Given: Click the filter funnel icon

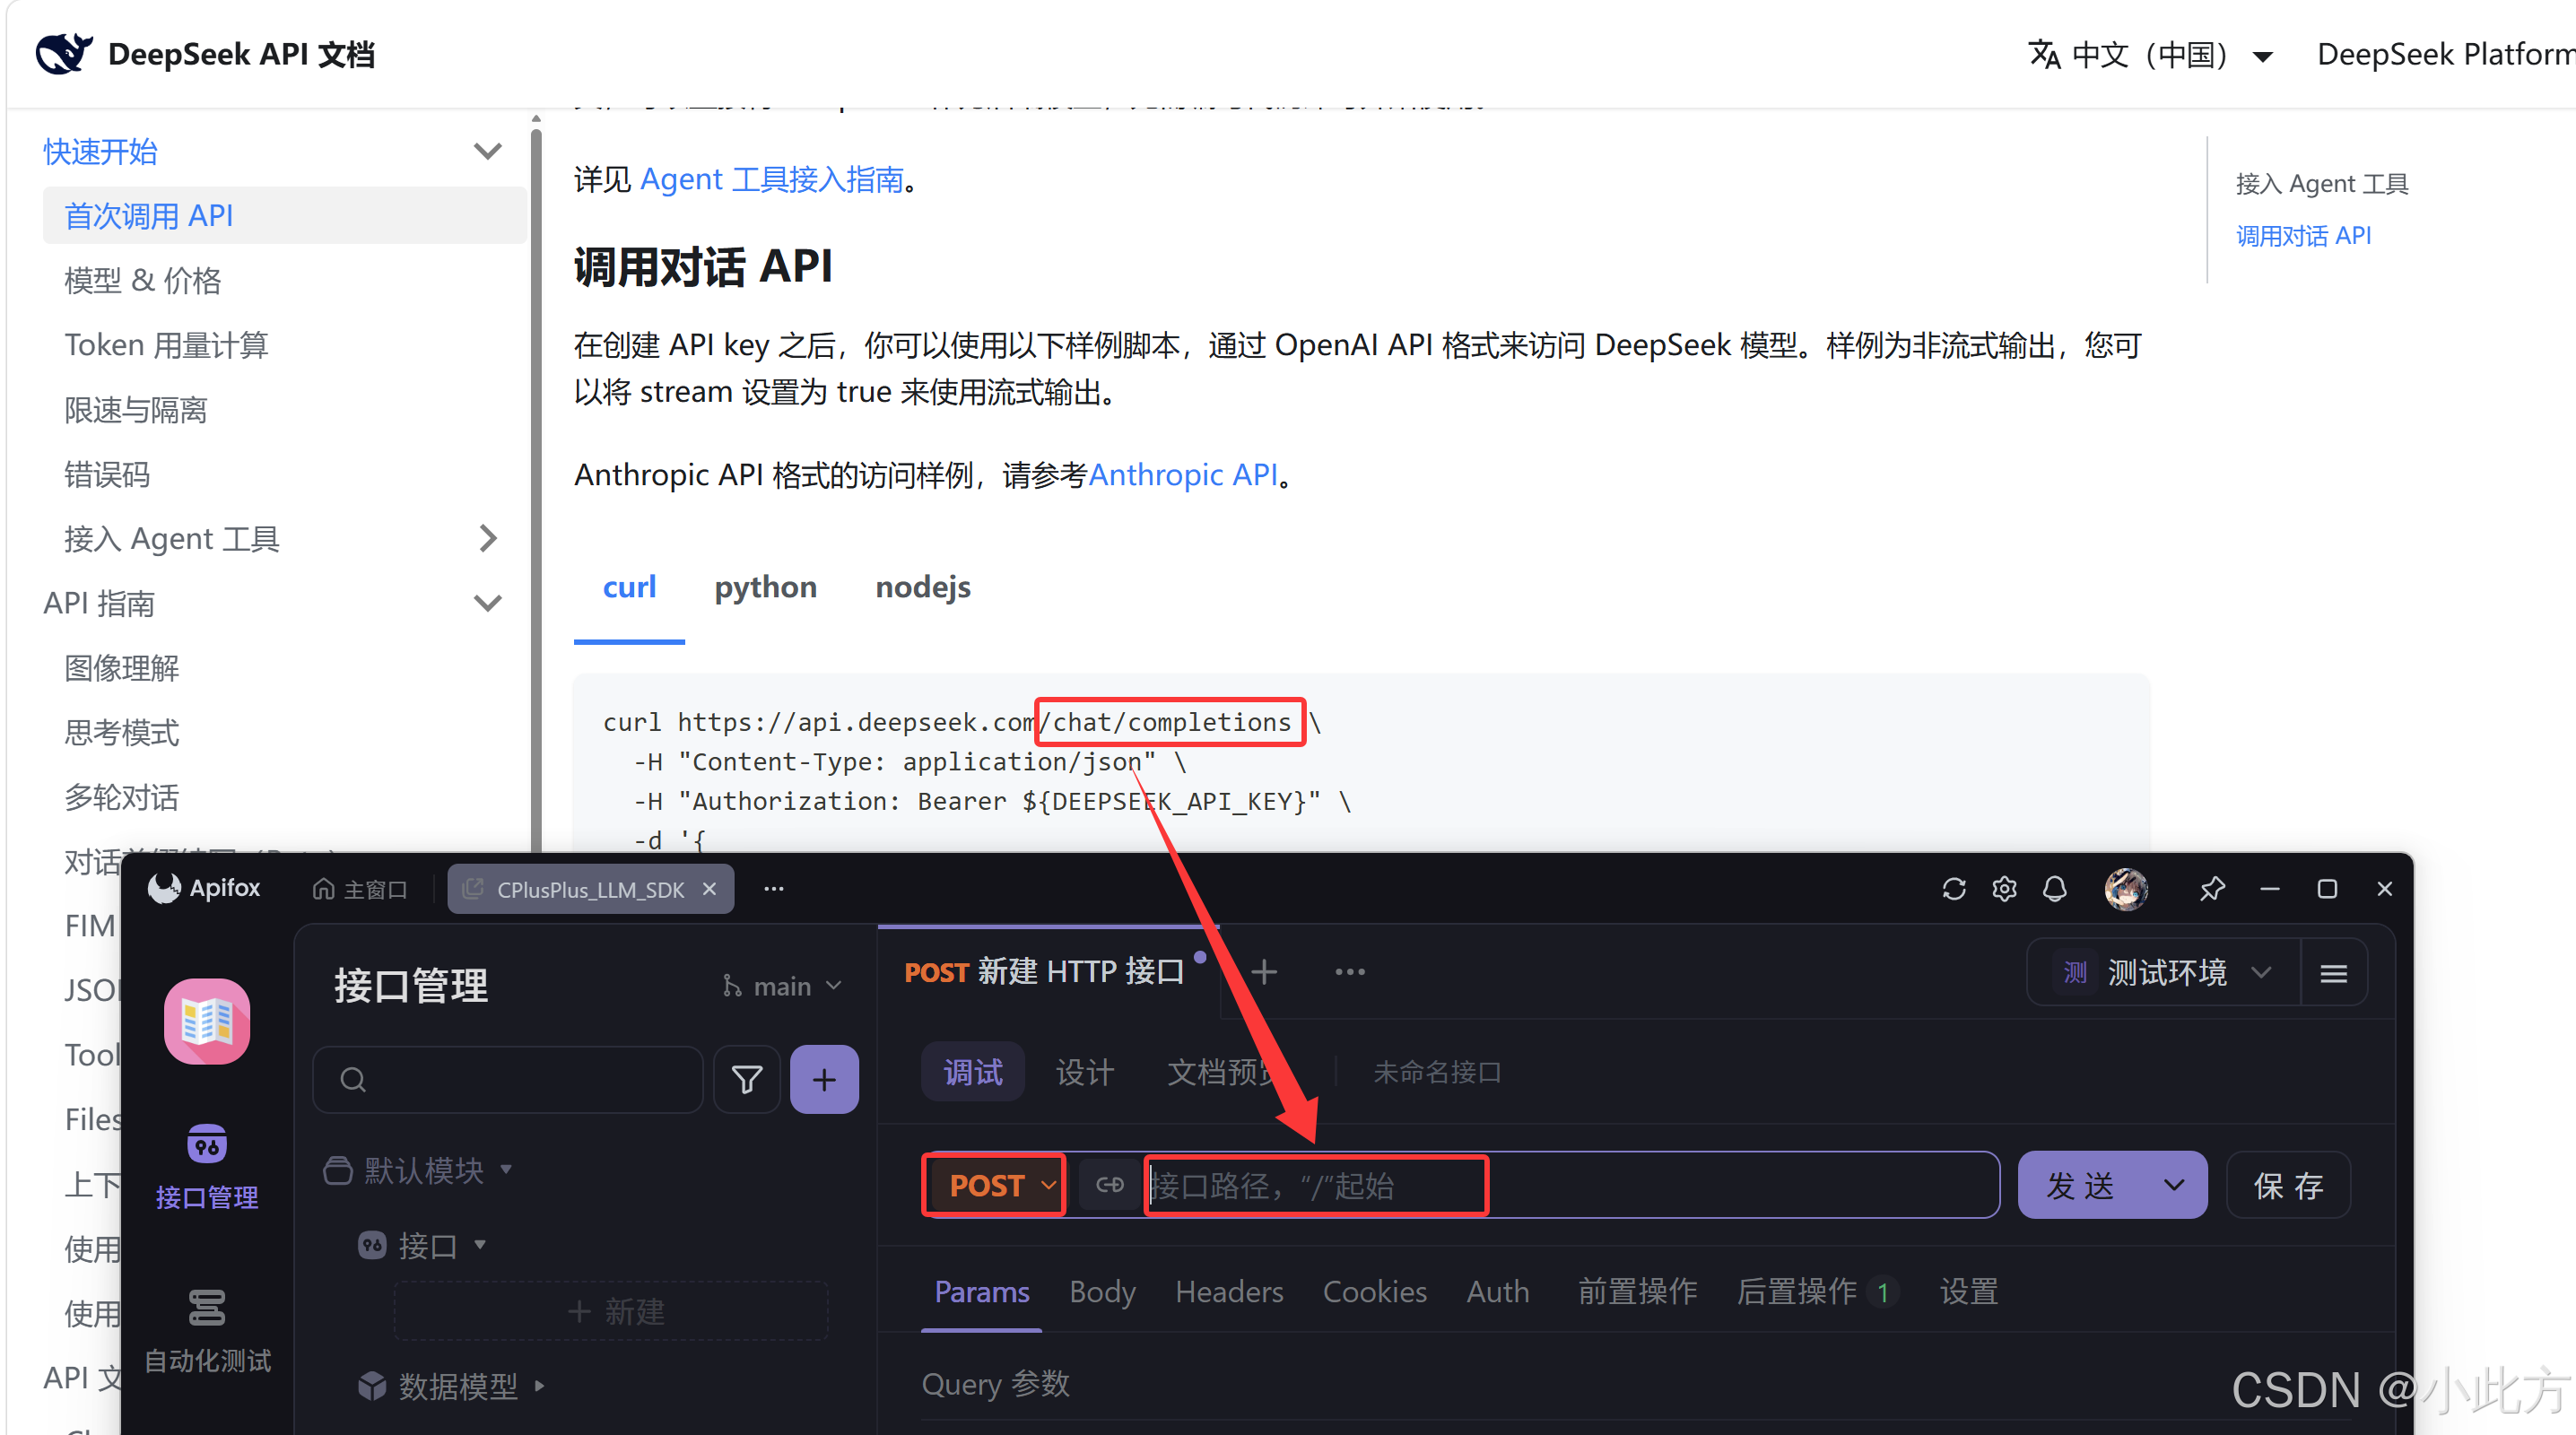Looking at the screenshot, I should (747, 1079).
